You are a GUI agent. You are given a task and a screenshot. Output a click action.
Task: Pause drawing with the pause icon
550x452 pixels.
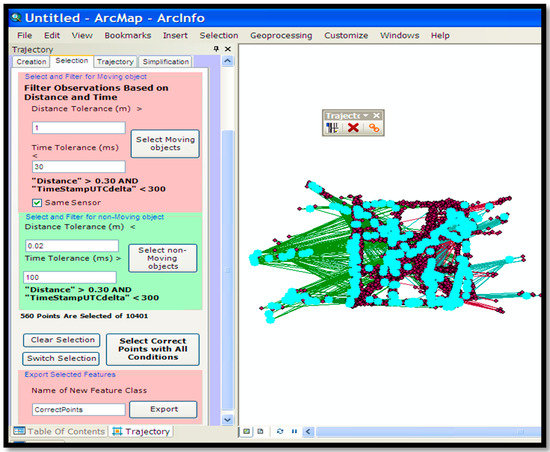294,431
